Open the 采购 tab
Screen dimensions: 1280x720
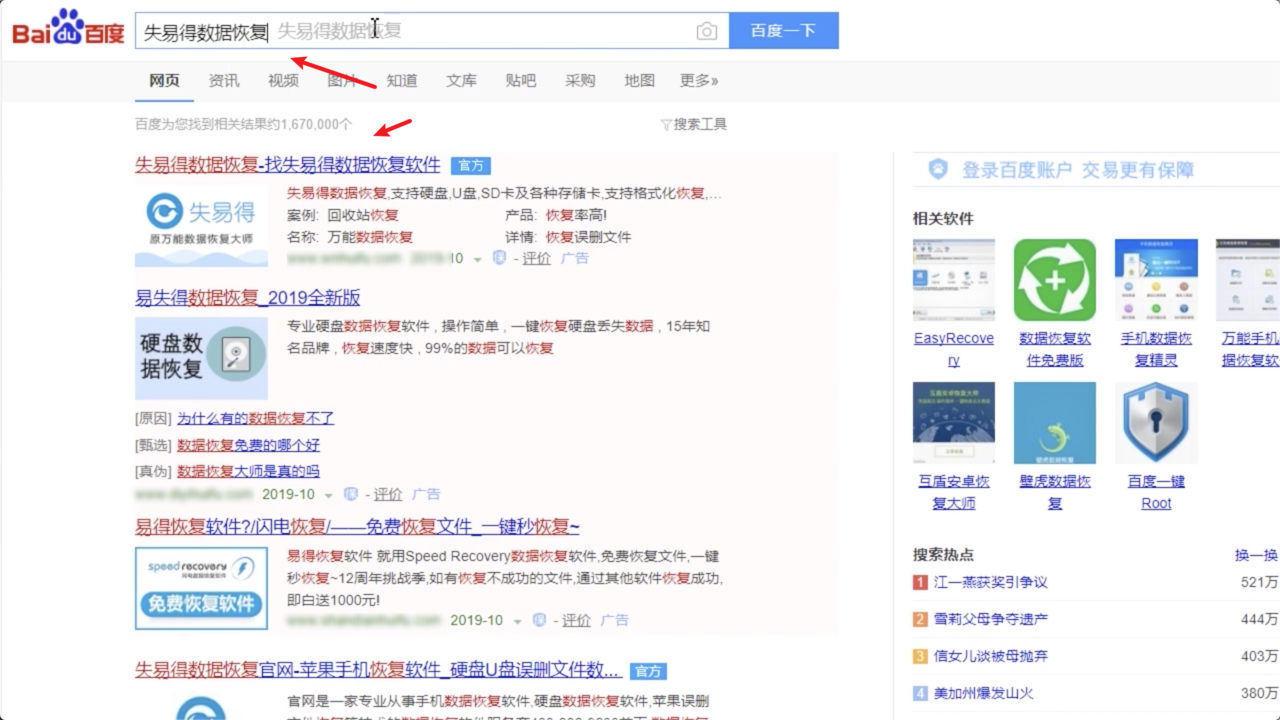click(x=580, y=81)
